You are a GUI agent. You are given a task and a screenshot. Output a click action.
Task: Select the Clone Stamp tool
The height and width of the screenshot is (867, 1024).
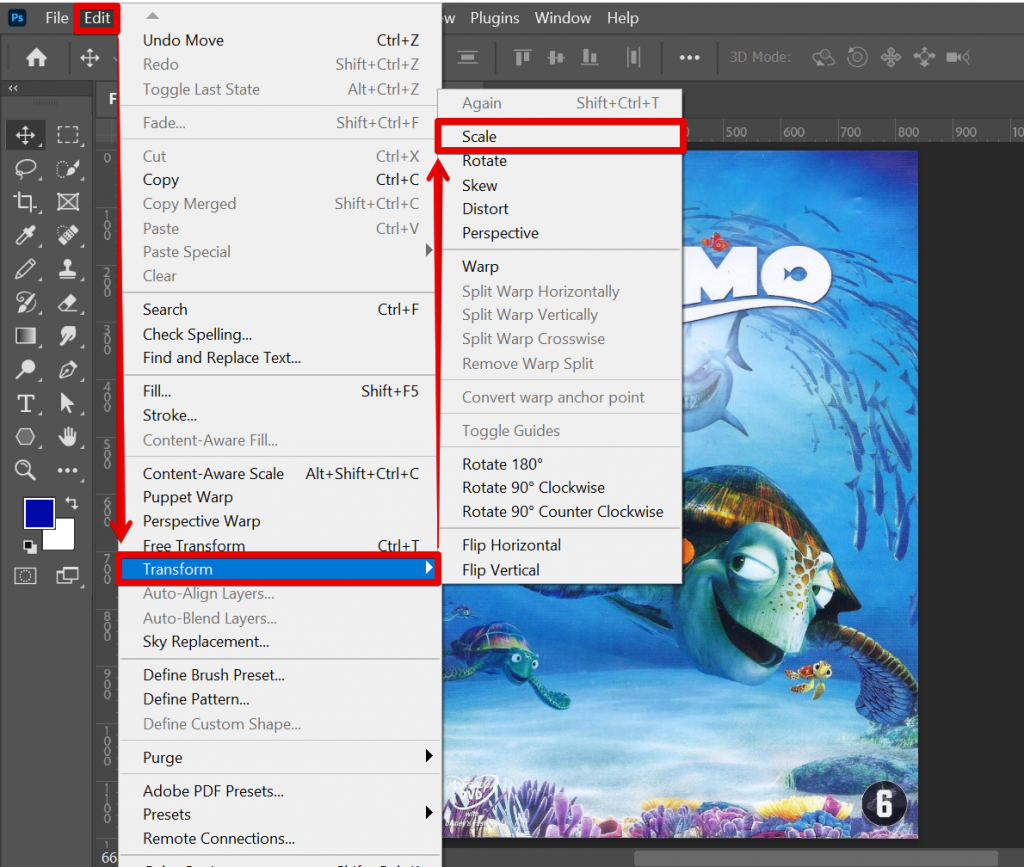click(x=68, y=269)
